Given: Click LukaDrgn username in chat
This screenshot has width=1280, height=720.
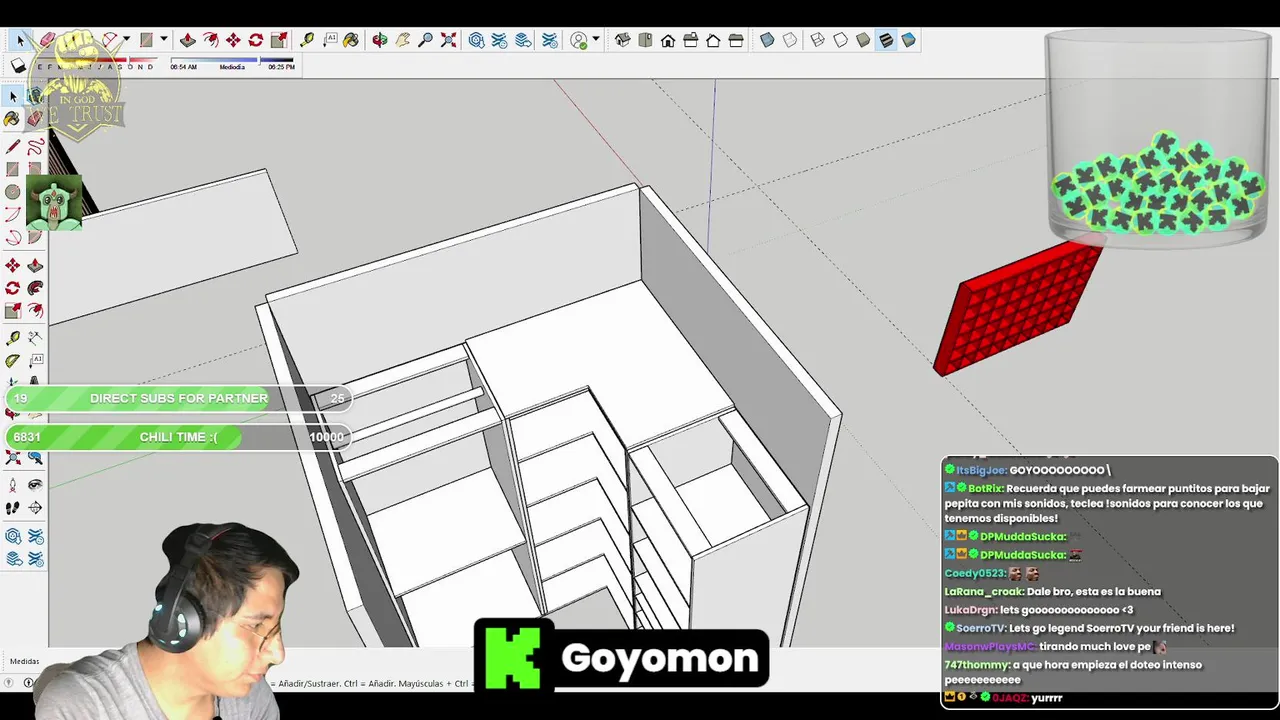Looking at the screenshot, I should pos(970,610).
